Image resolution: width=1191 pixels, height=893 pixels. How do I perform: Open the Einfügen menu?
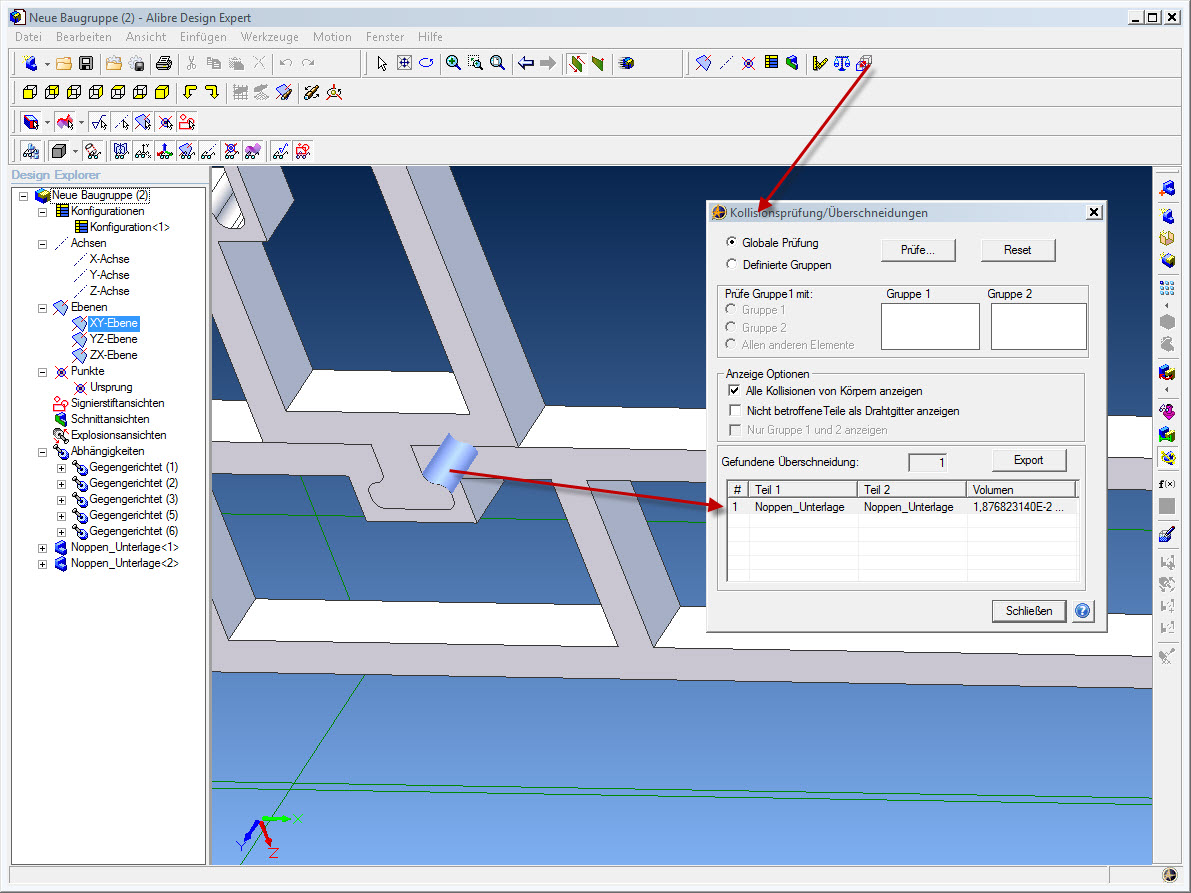[x=203, y=36]
